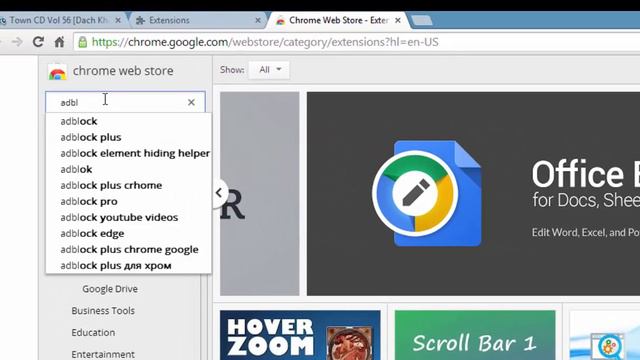
Task: Close the Extensions tab
Action: [258, 20]
